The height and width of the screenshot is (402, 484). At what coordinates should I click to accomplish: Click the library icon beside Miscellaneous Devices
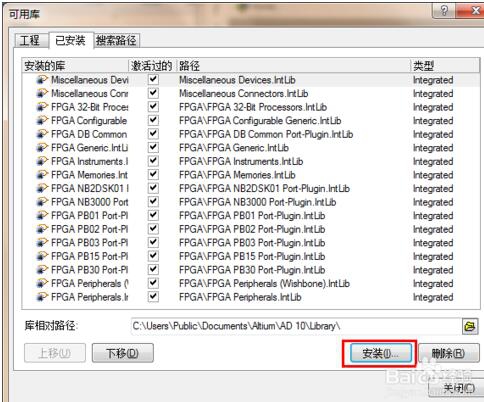[x=42, y=80]
